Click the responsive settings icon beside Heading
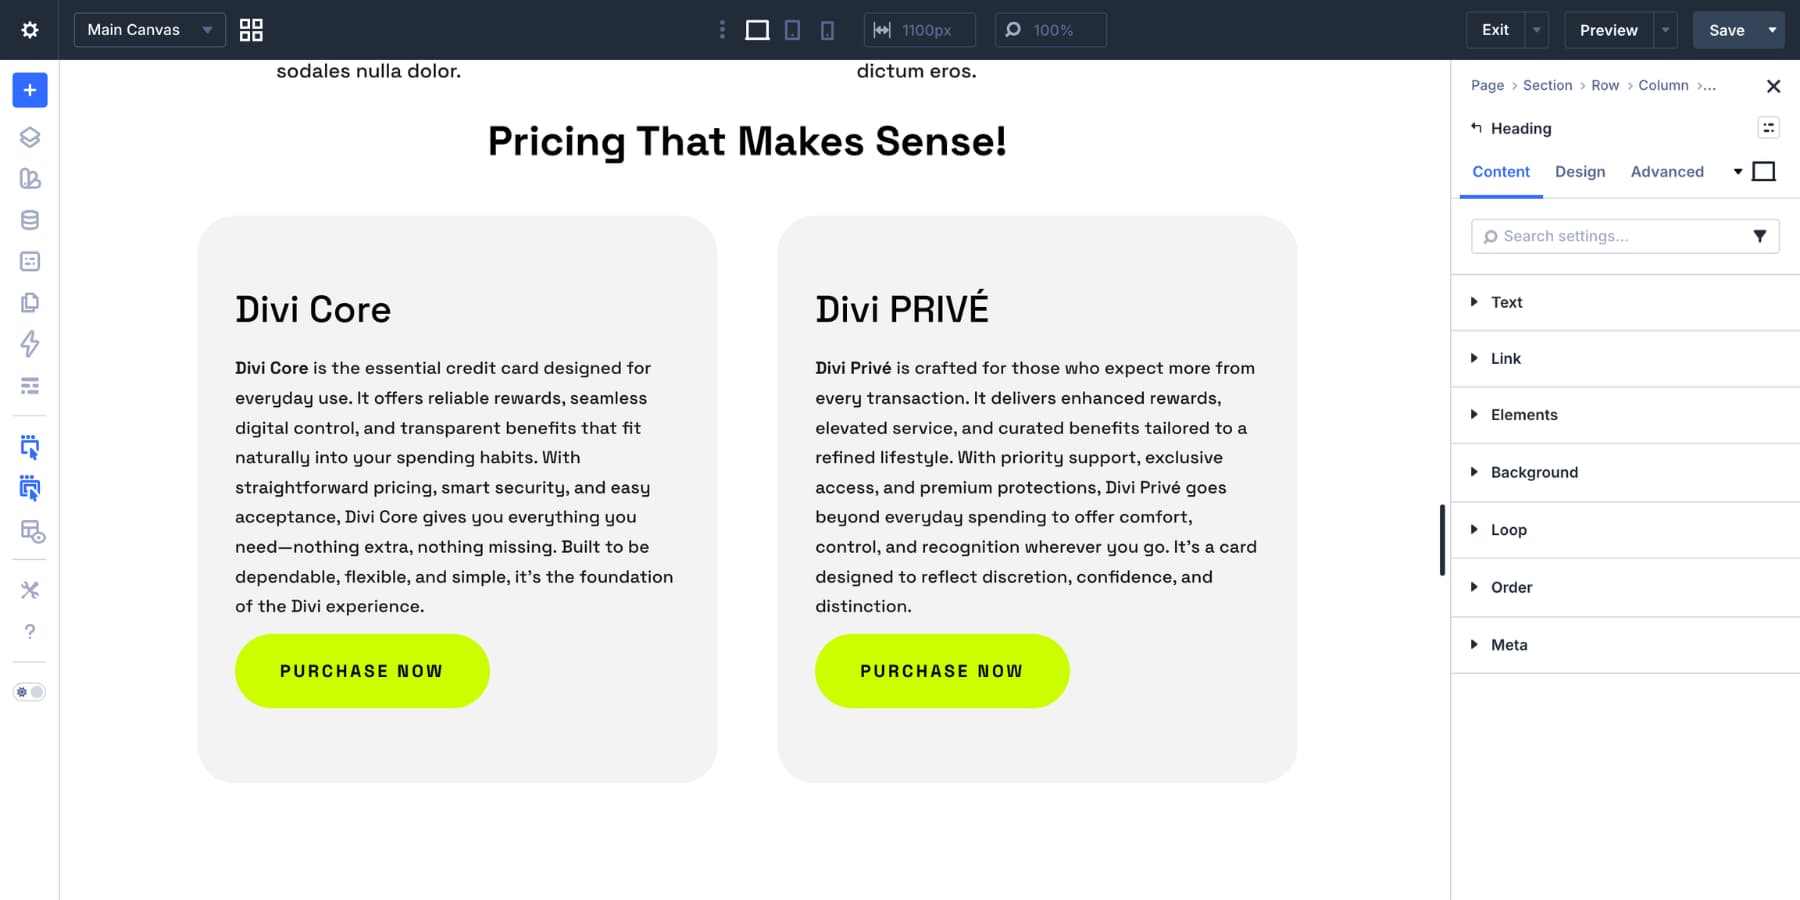The height and width of the screenshot is (900, 1800). [x=1769, y=128]
